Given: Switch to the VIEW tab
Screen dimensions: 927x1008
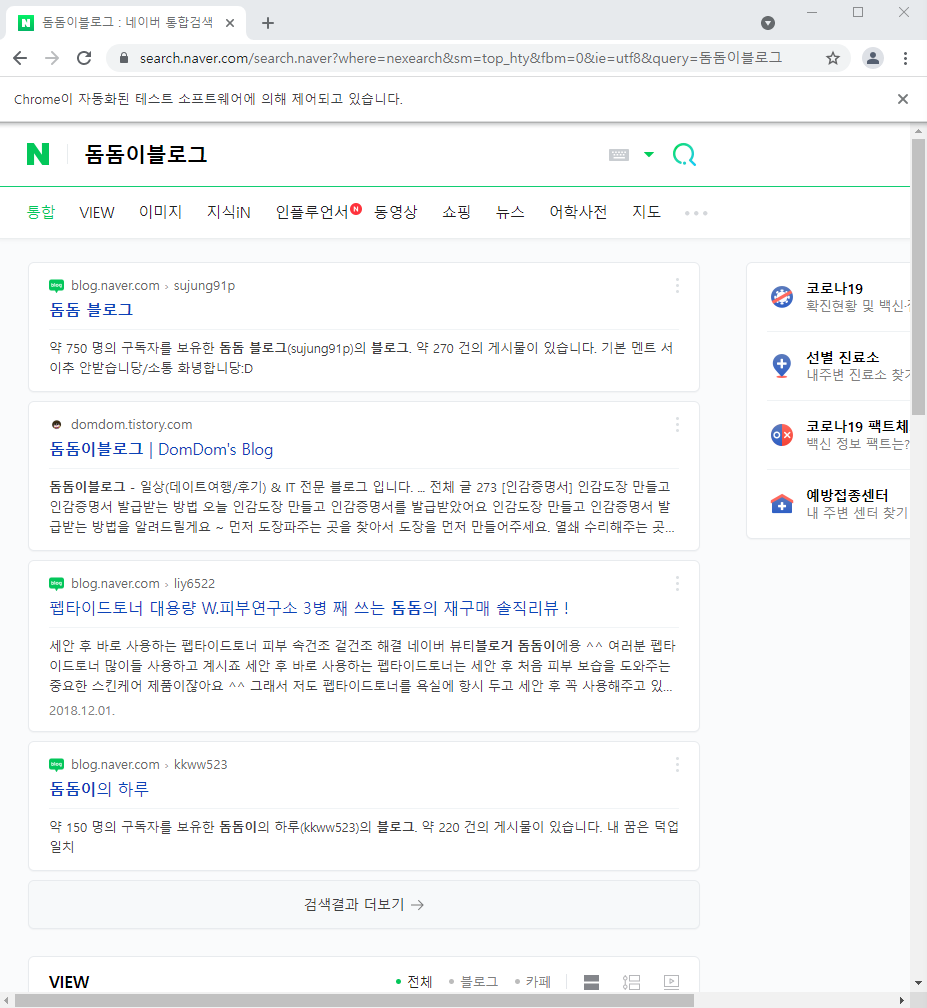Looking at the screenshot, I should coord(97,212).
